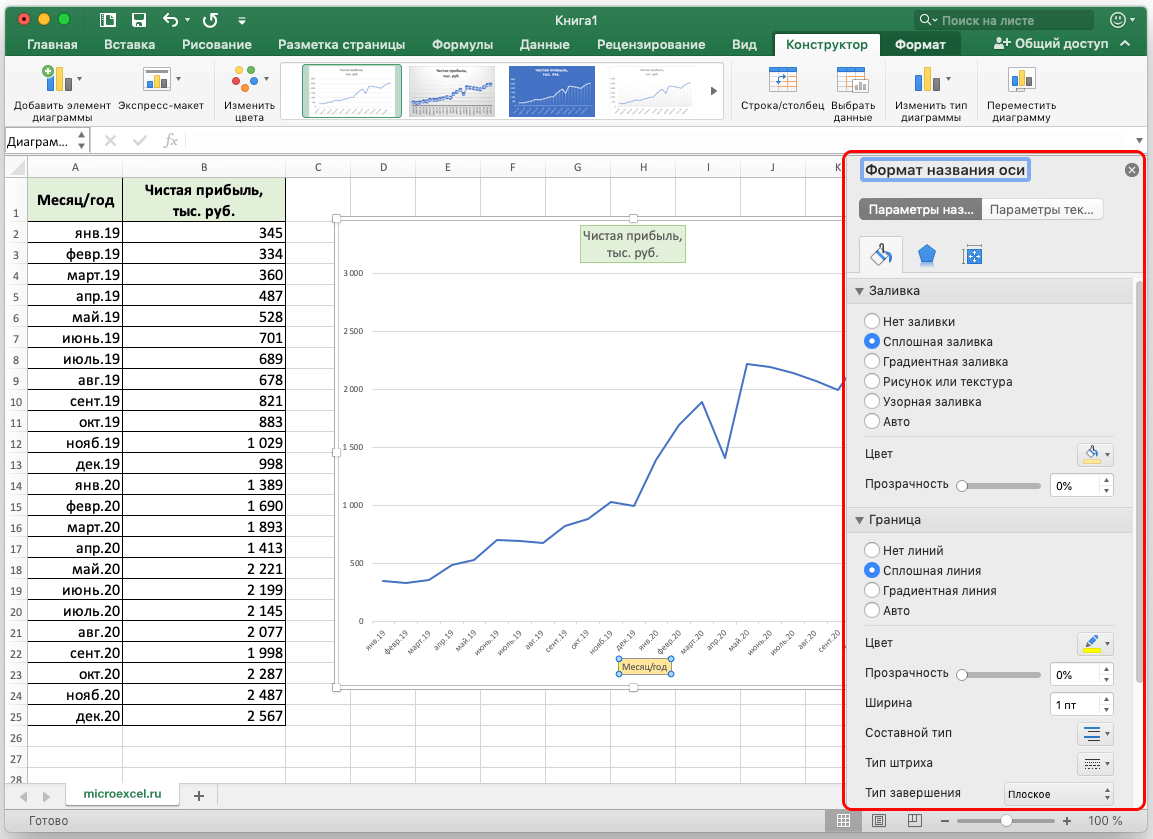Switch to Normal view icon in status bar
Screen dimensions: 1153x839
(x=843, y=821)
